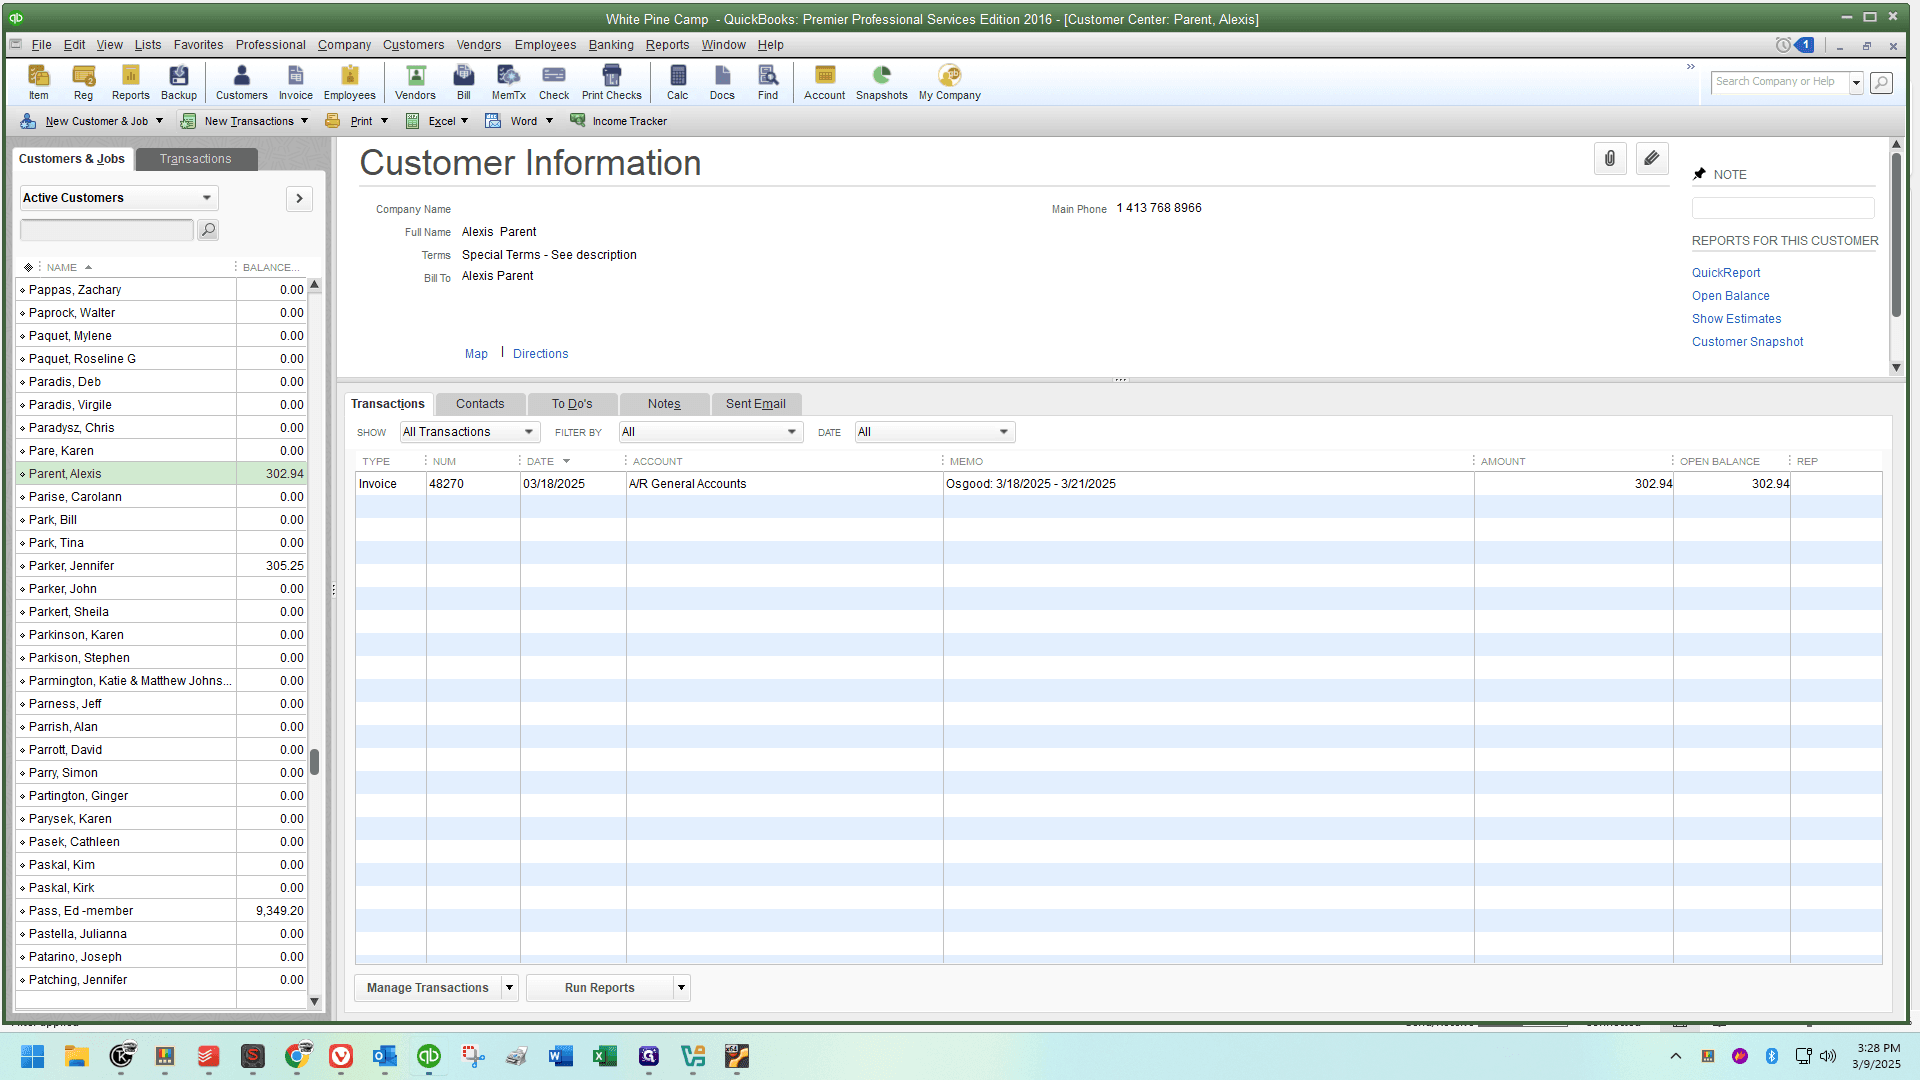
Task: Open the Vendors toolbar icon
Action: [415, 82]
